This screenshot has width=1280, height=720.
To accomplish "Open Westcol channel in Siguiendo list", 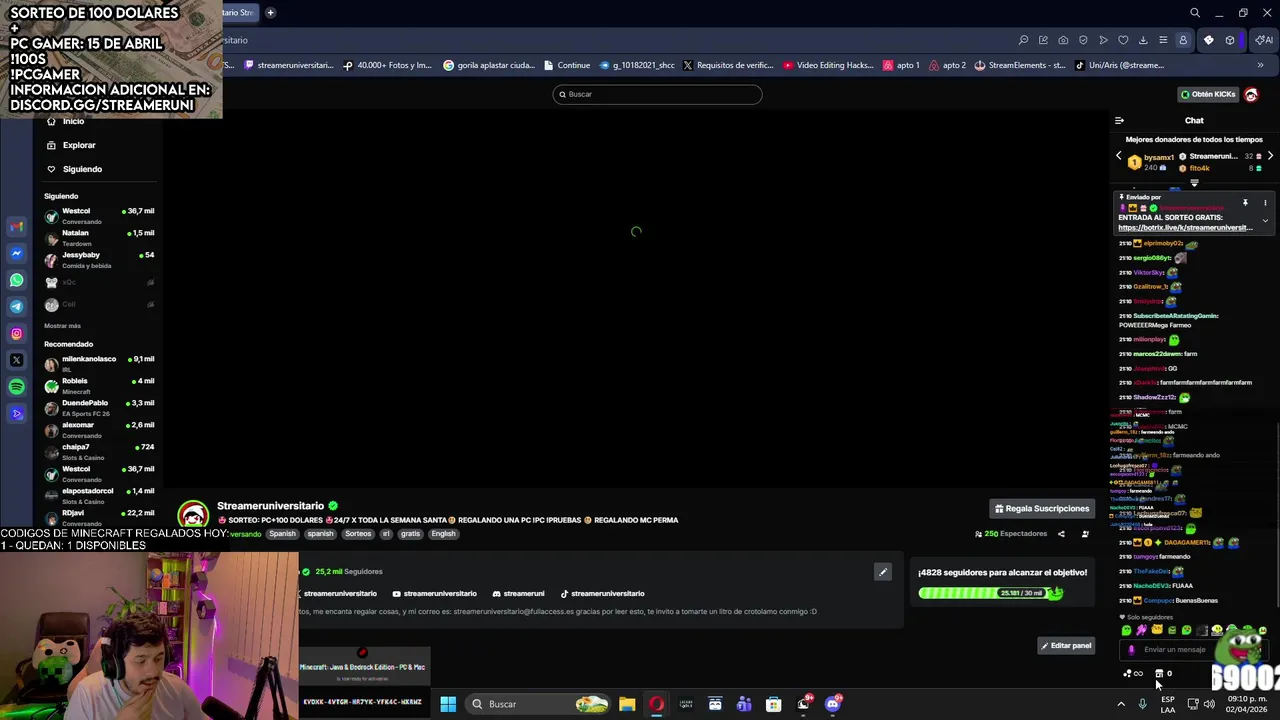I will 99,215.
